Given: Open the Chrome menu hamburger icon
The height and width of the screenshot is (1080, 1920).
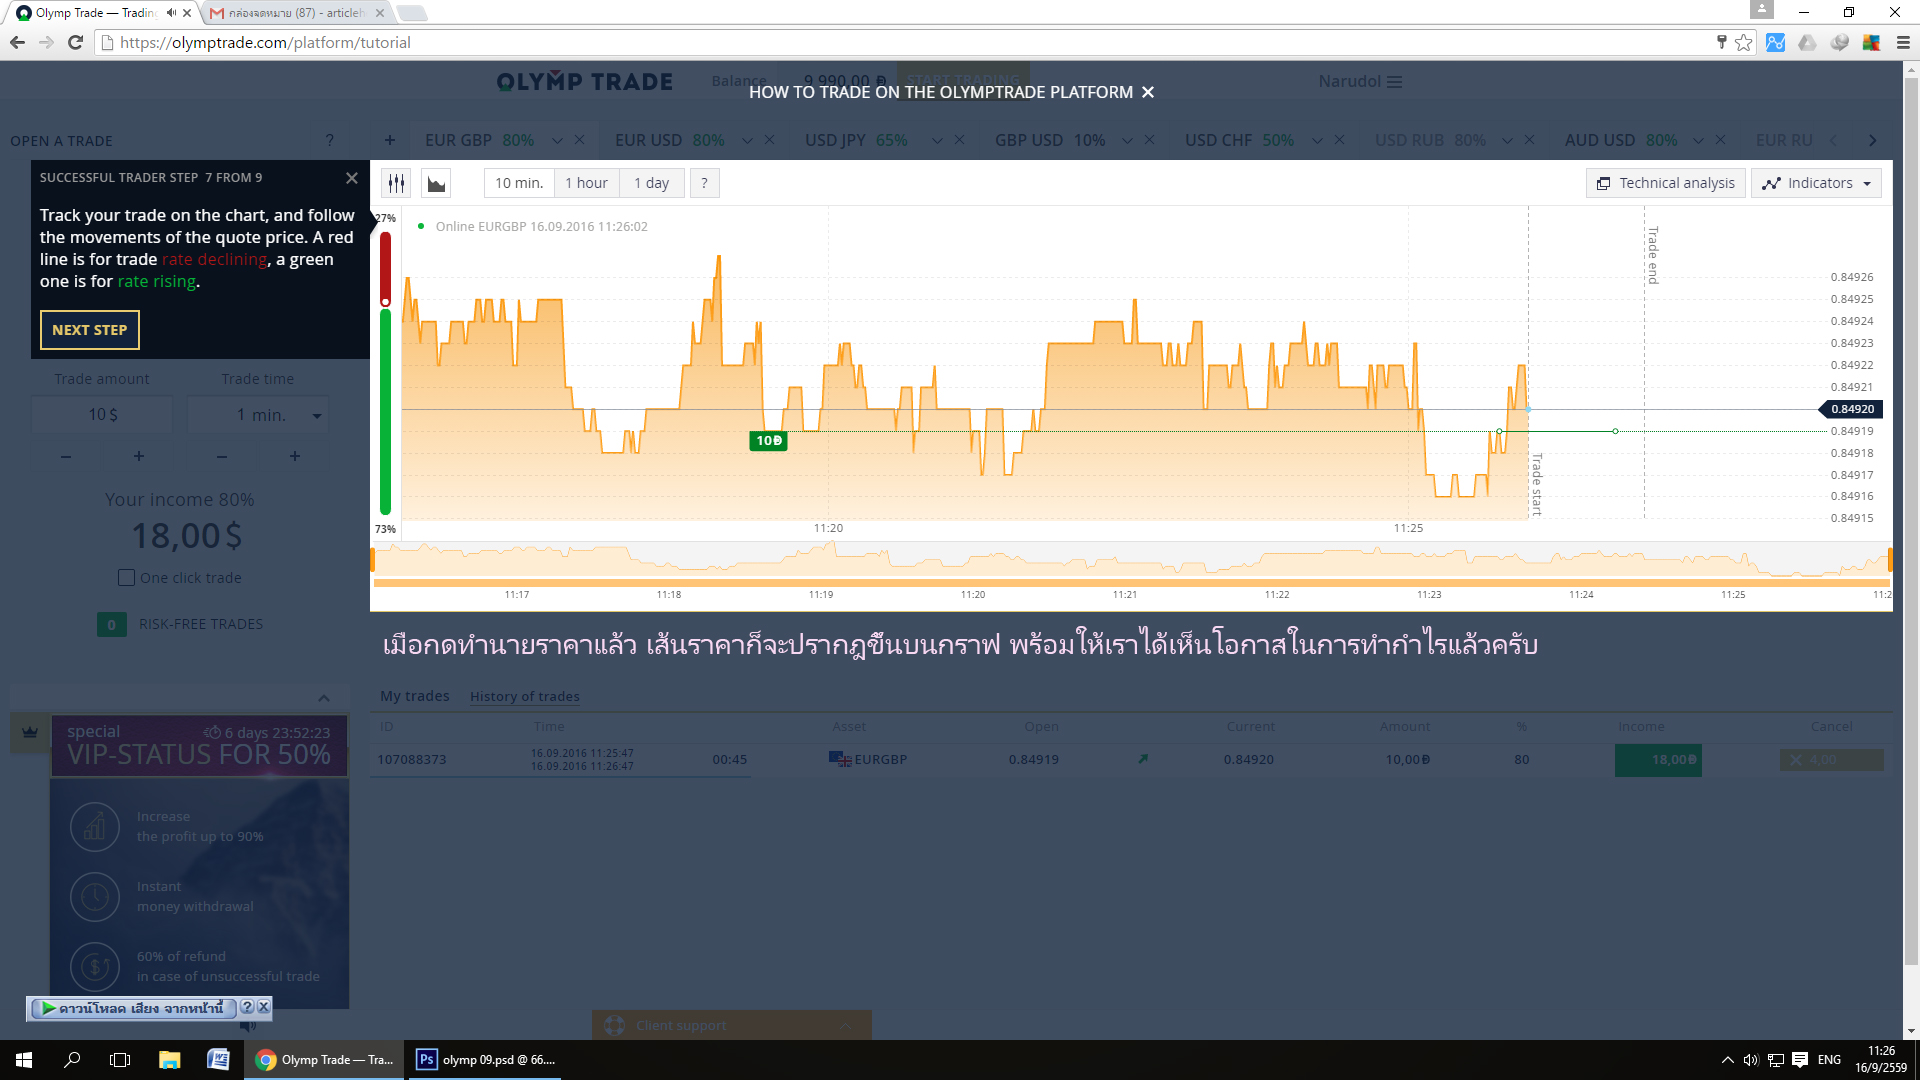Looking at the screenshot, I should pyautogui.click(x=1903, y=42).
